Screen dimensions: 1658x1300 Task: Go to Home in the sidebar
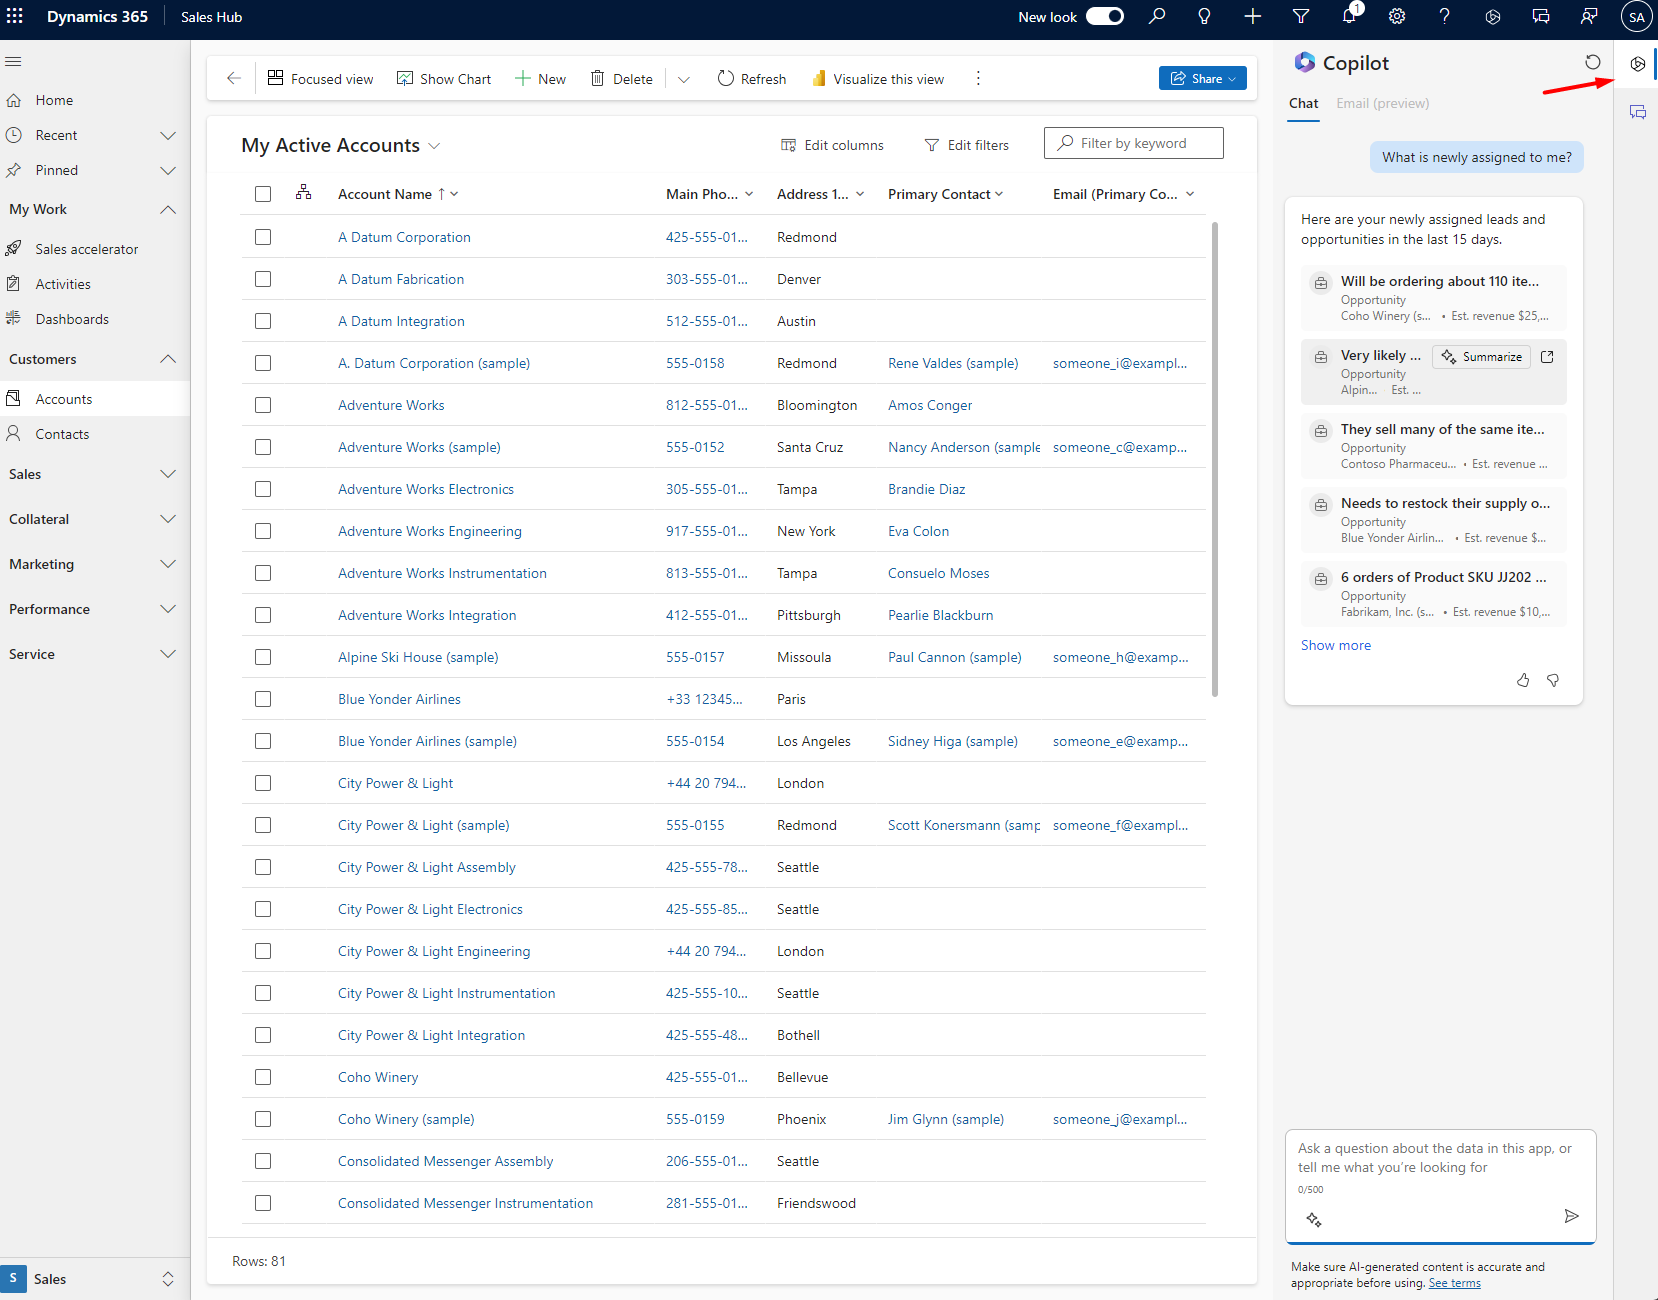click(x=54, y=100)
